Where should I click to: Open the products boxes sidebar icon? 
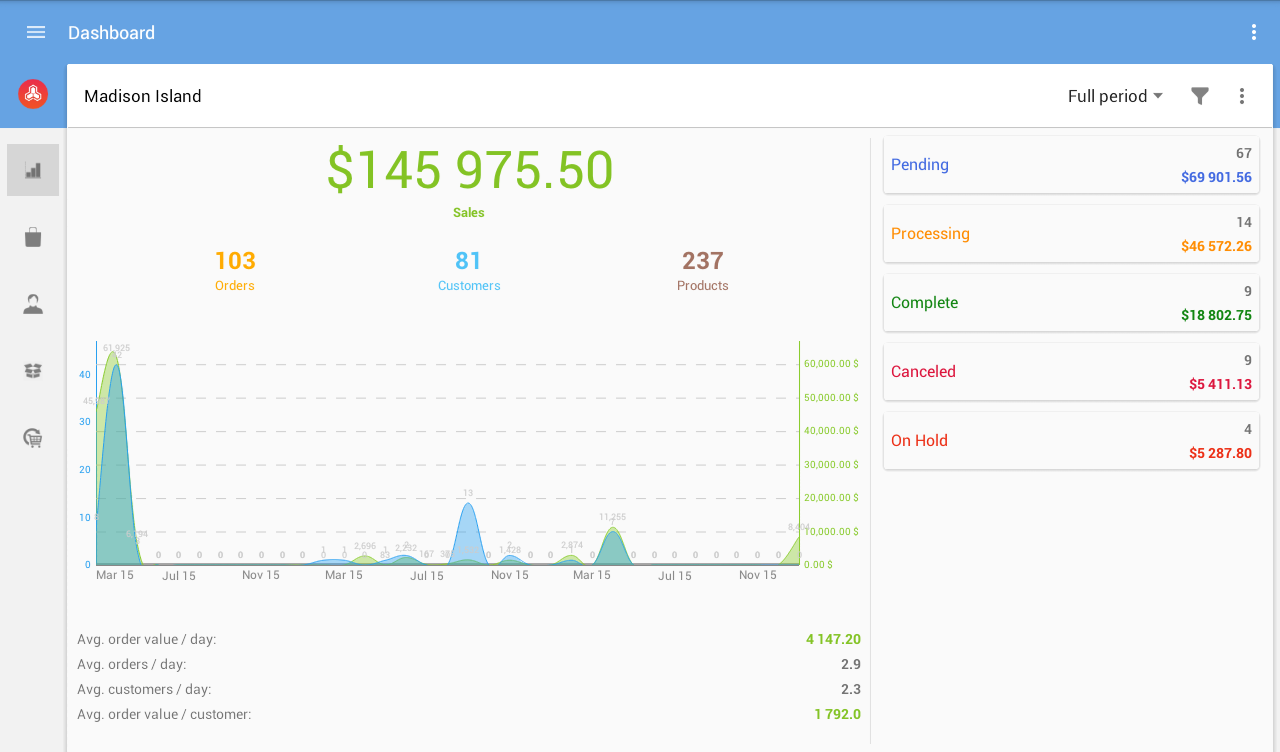[33, 371]
